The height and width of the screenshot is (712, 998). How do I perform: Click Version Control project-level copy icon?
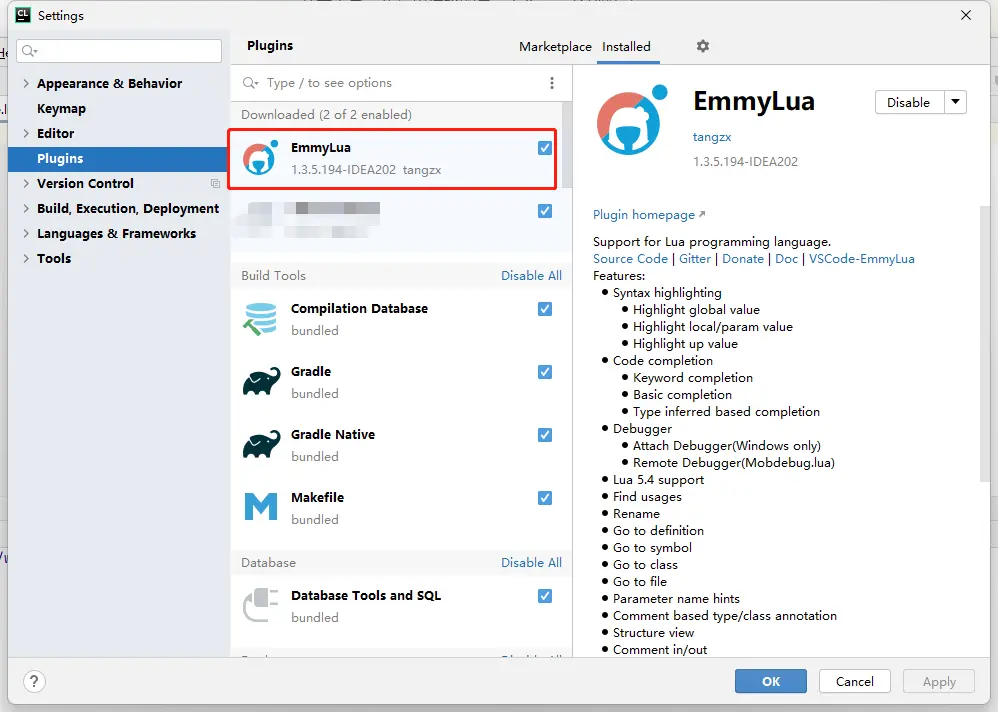click(x=215, y=183)
